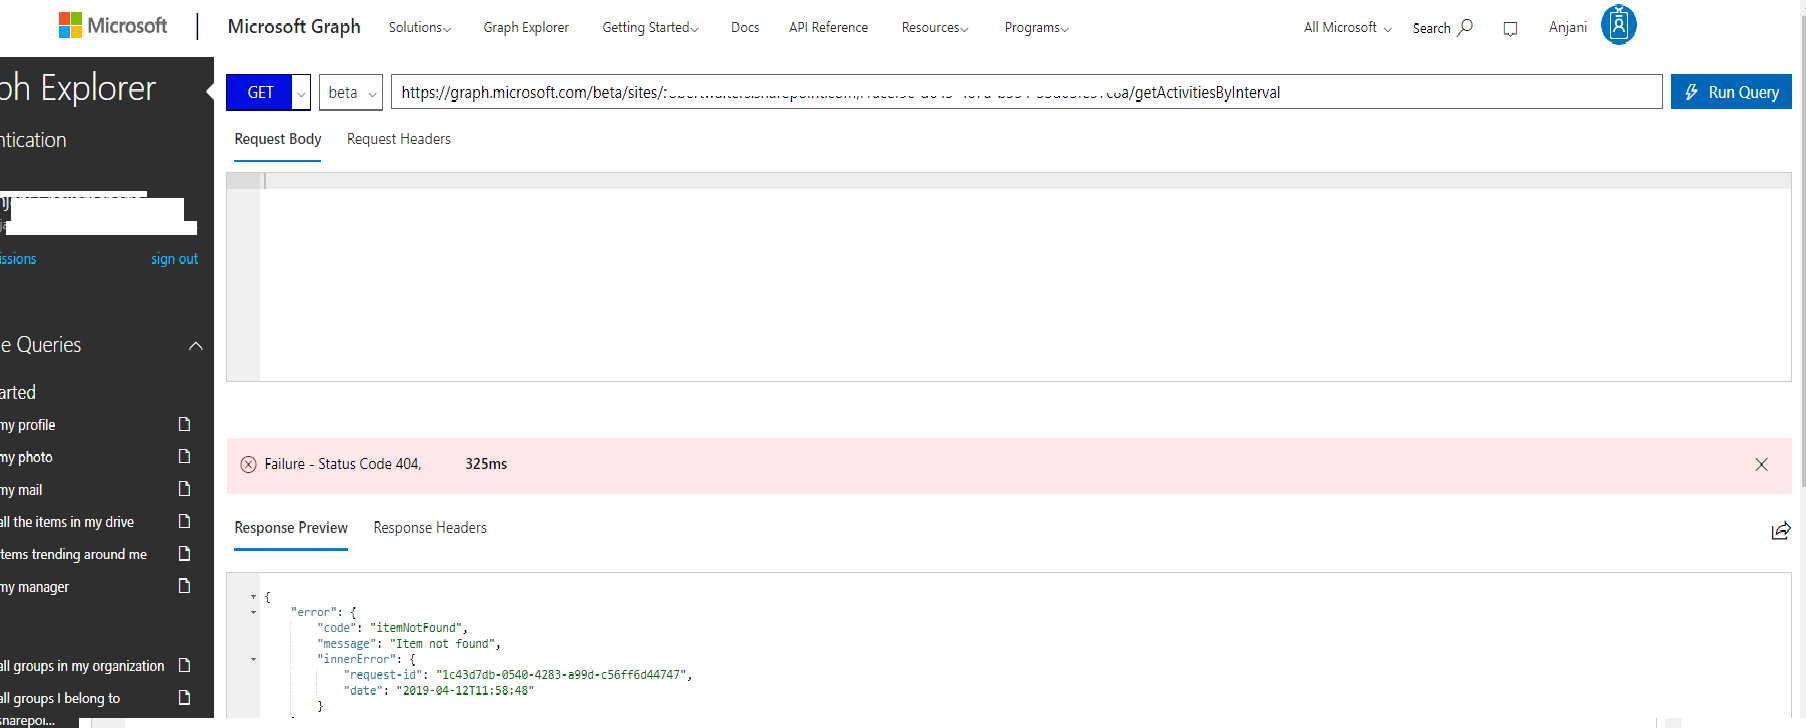Screen dimensions: 1806x728
Task: Click the request URL input field
Action: [x=1026, y=92]
